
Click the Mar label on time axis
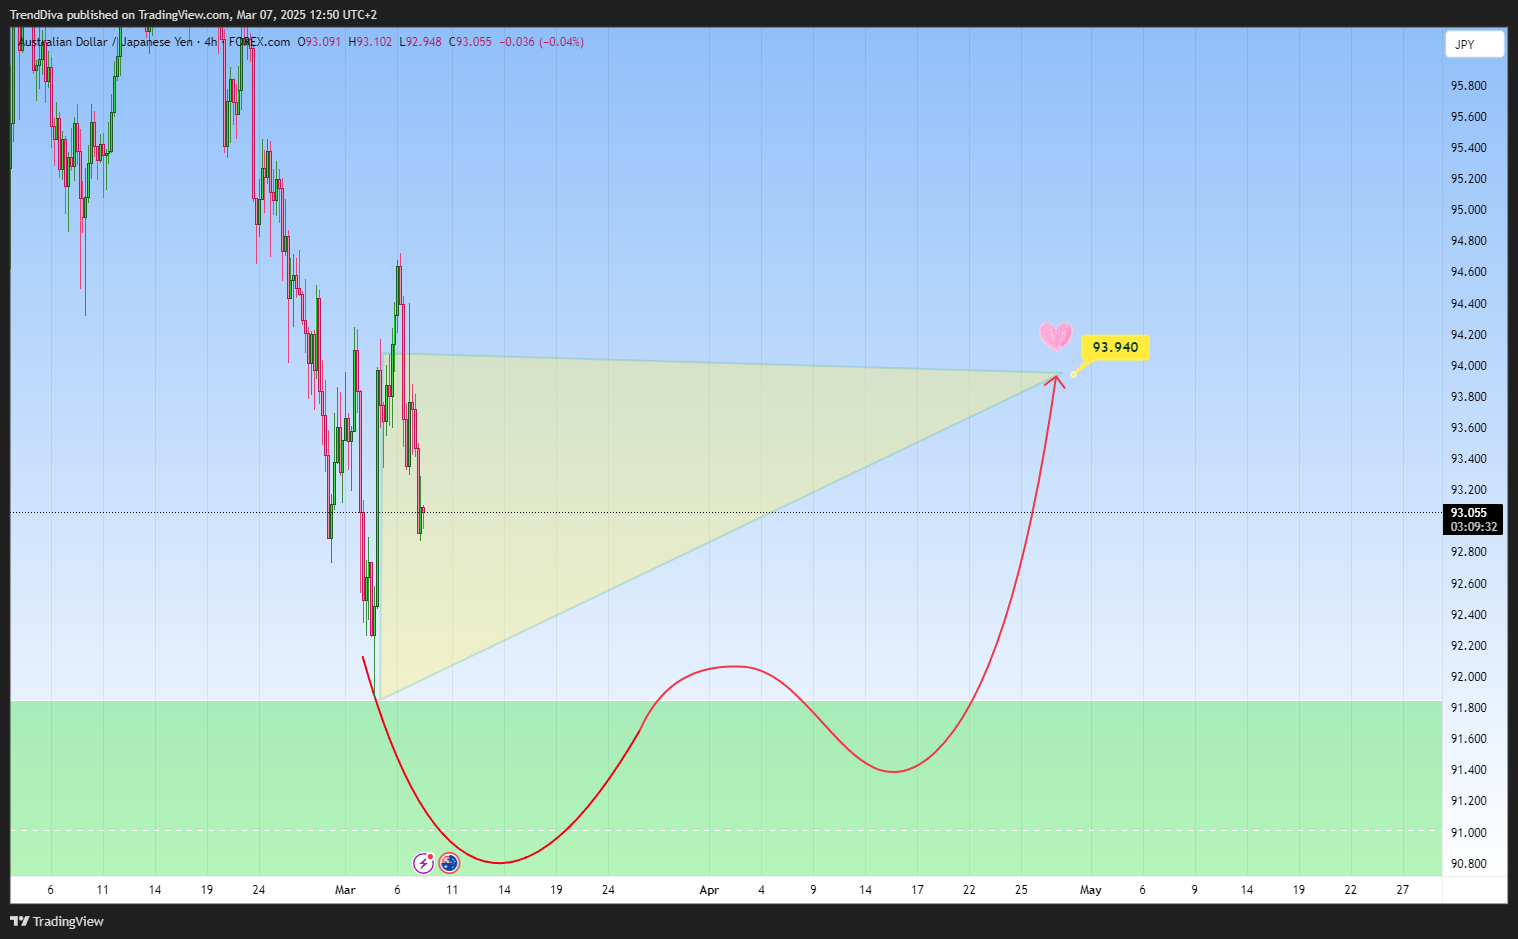click(345, 890)
